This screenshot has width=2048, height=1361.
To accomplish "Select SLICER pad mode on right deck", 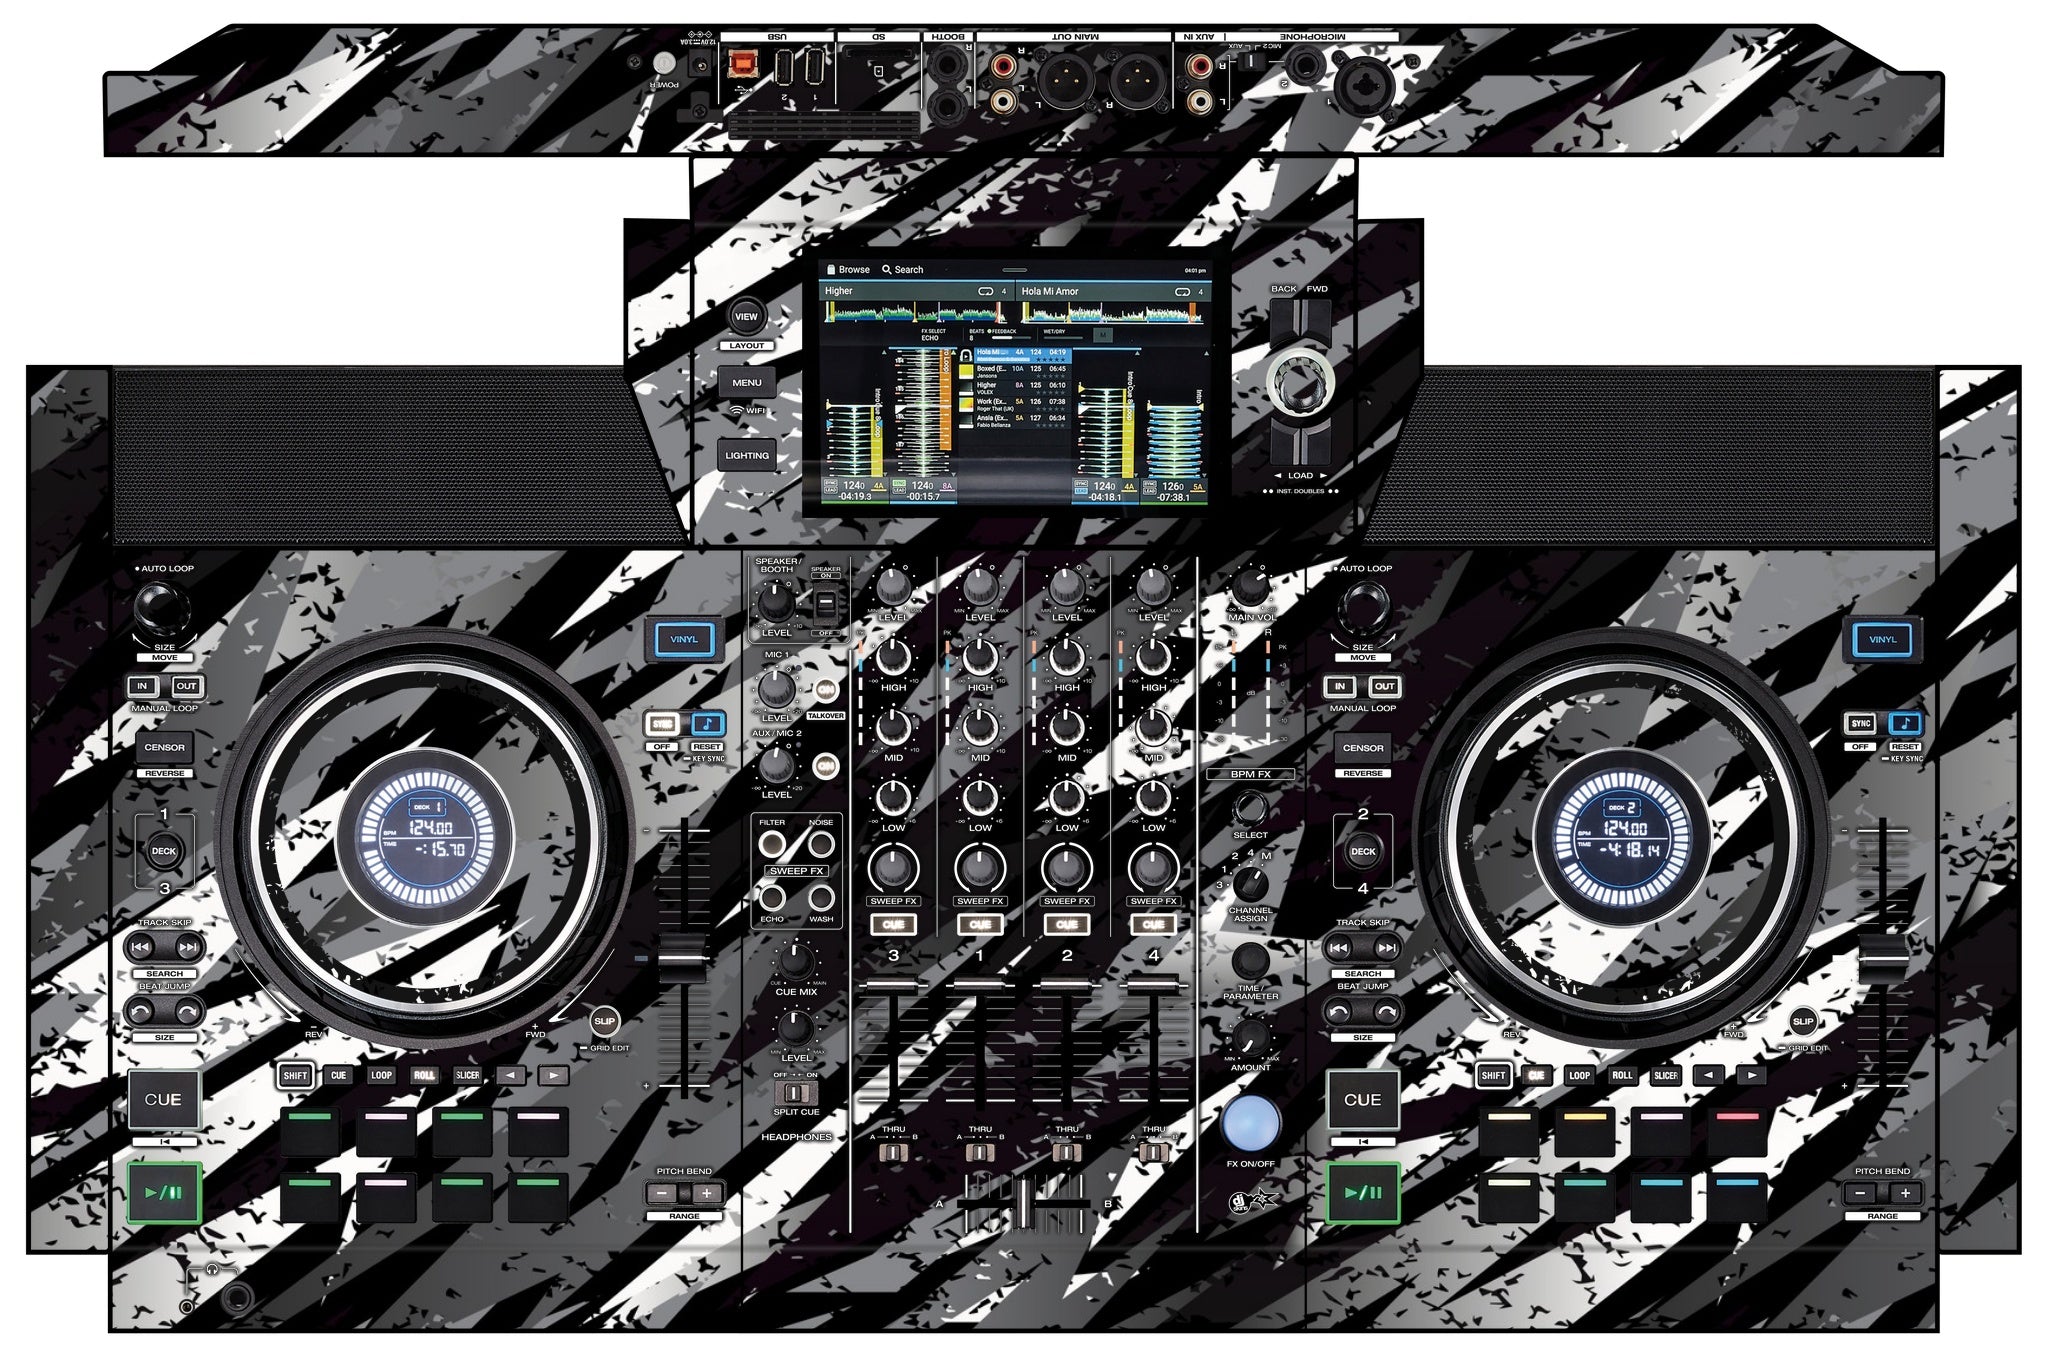I will pyautogui.click(x=1665, y=1076).
